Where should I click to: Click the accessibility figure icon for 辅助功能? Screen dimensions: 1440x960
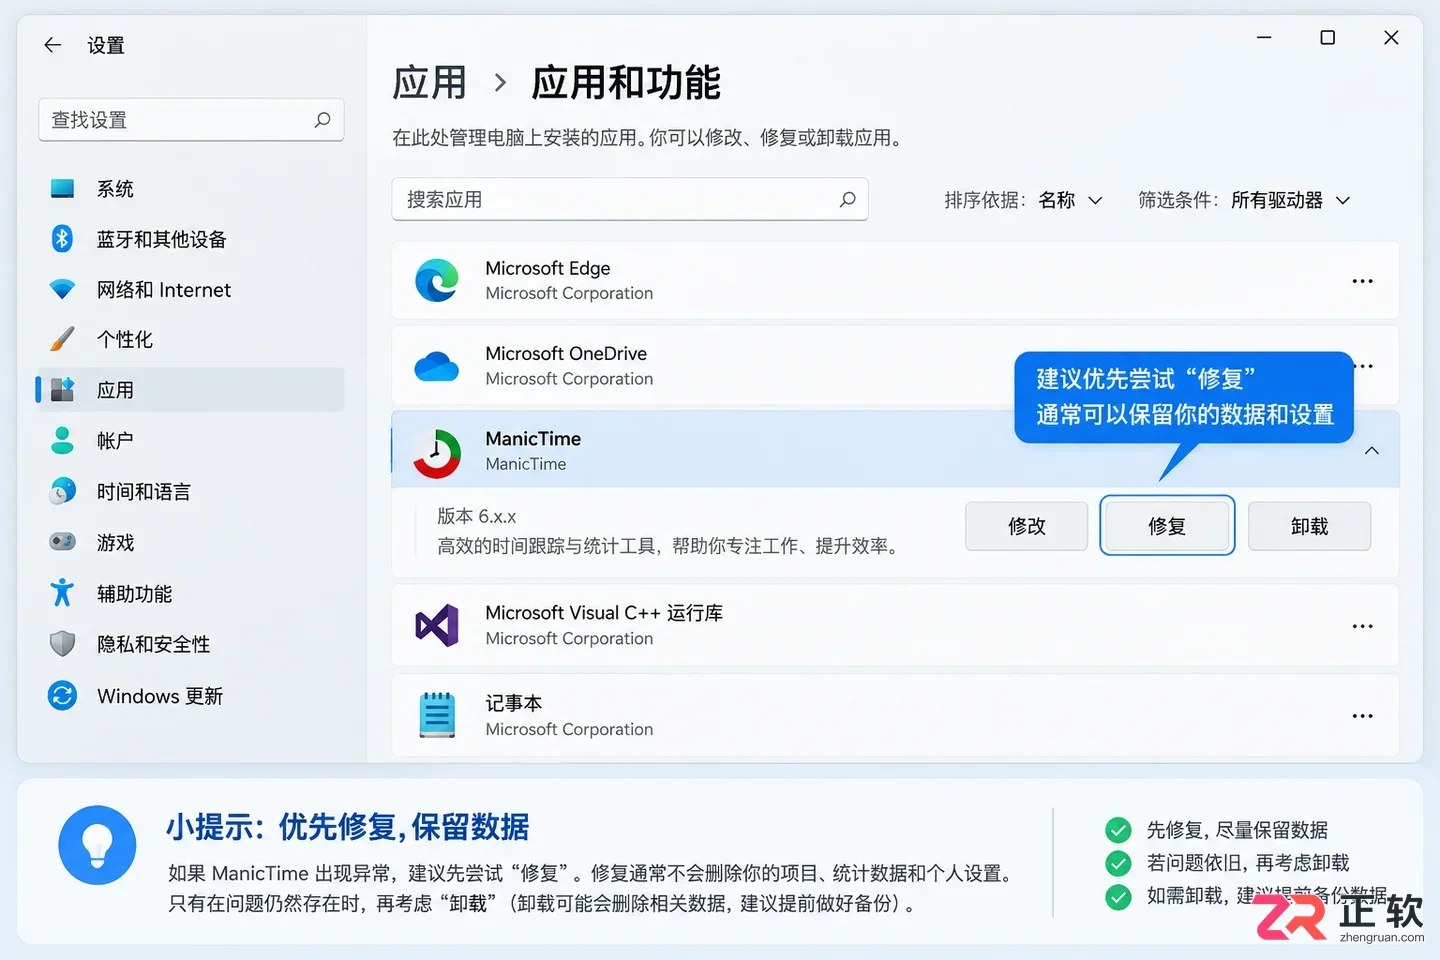[x=62, y=593]
